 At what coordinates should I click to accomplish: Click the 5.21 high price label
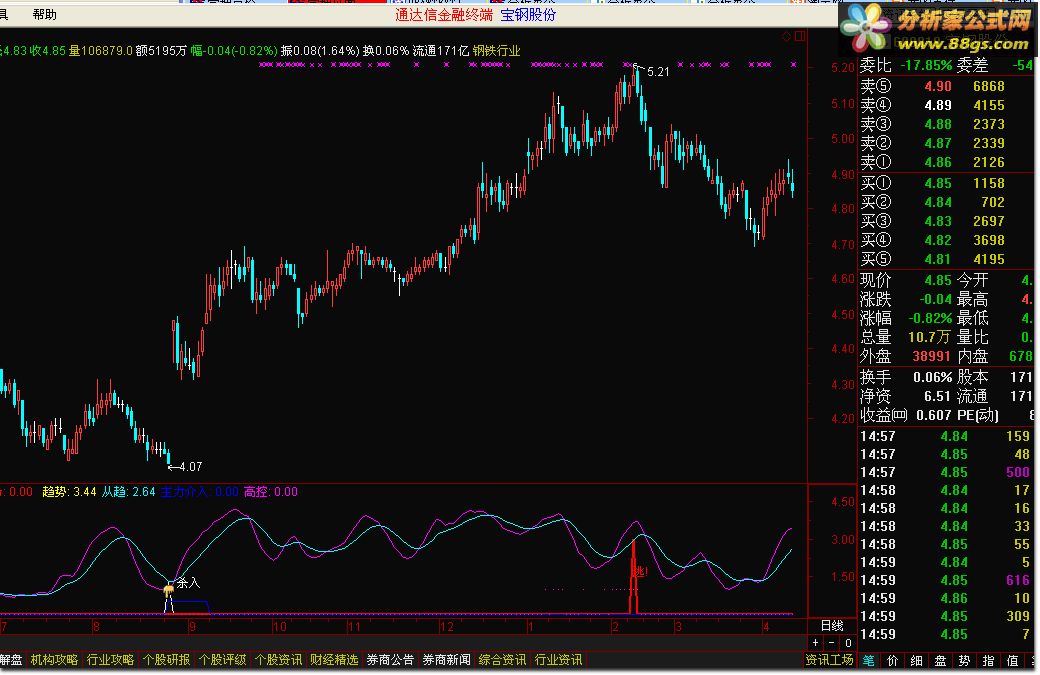click(658, 72)
